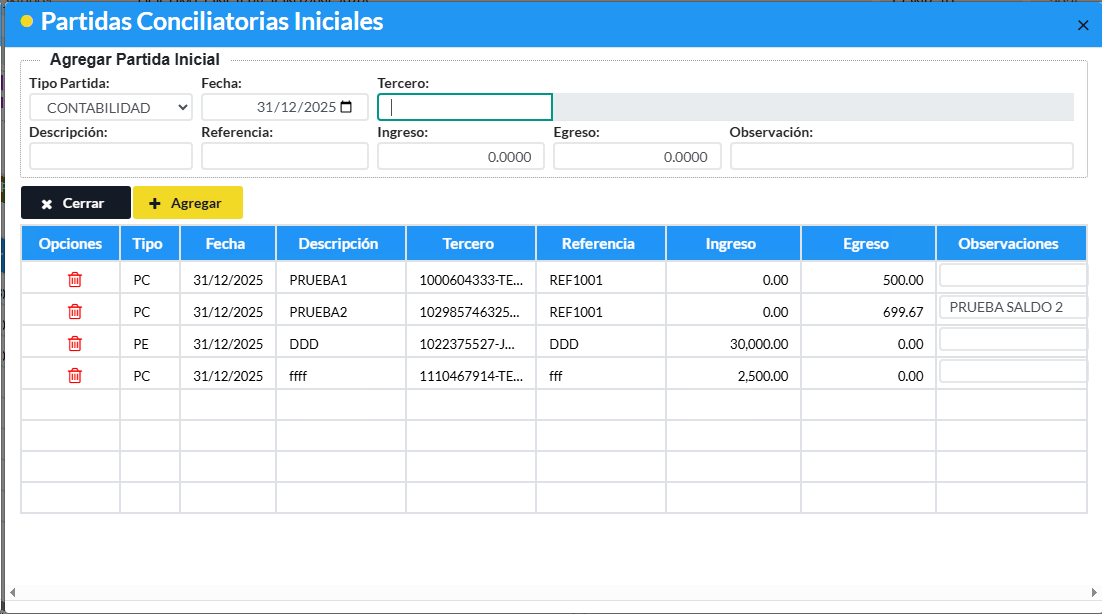Click scroll right arrow on horizontal scrollbar
1102x614 pixels.
1094,592
